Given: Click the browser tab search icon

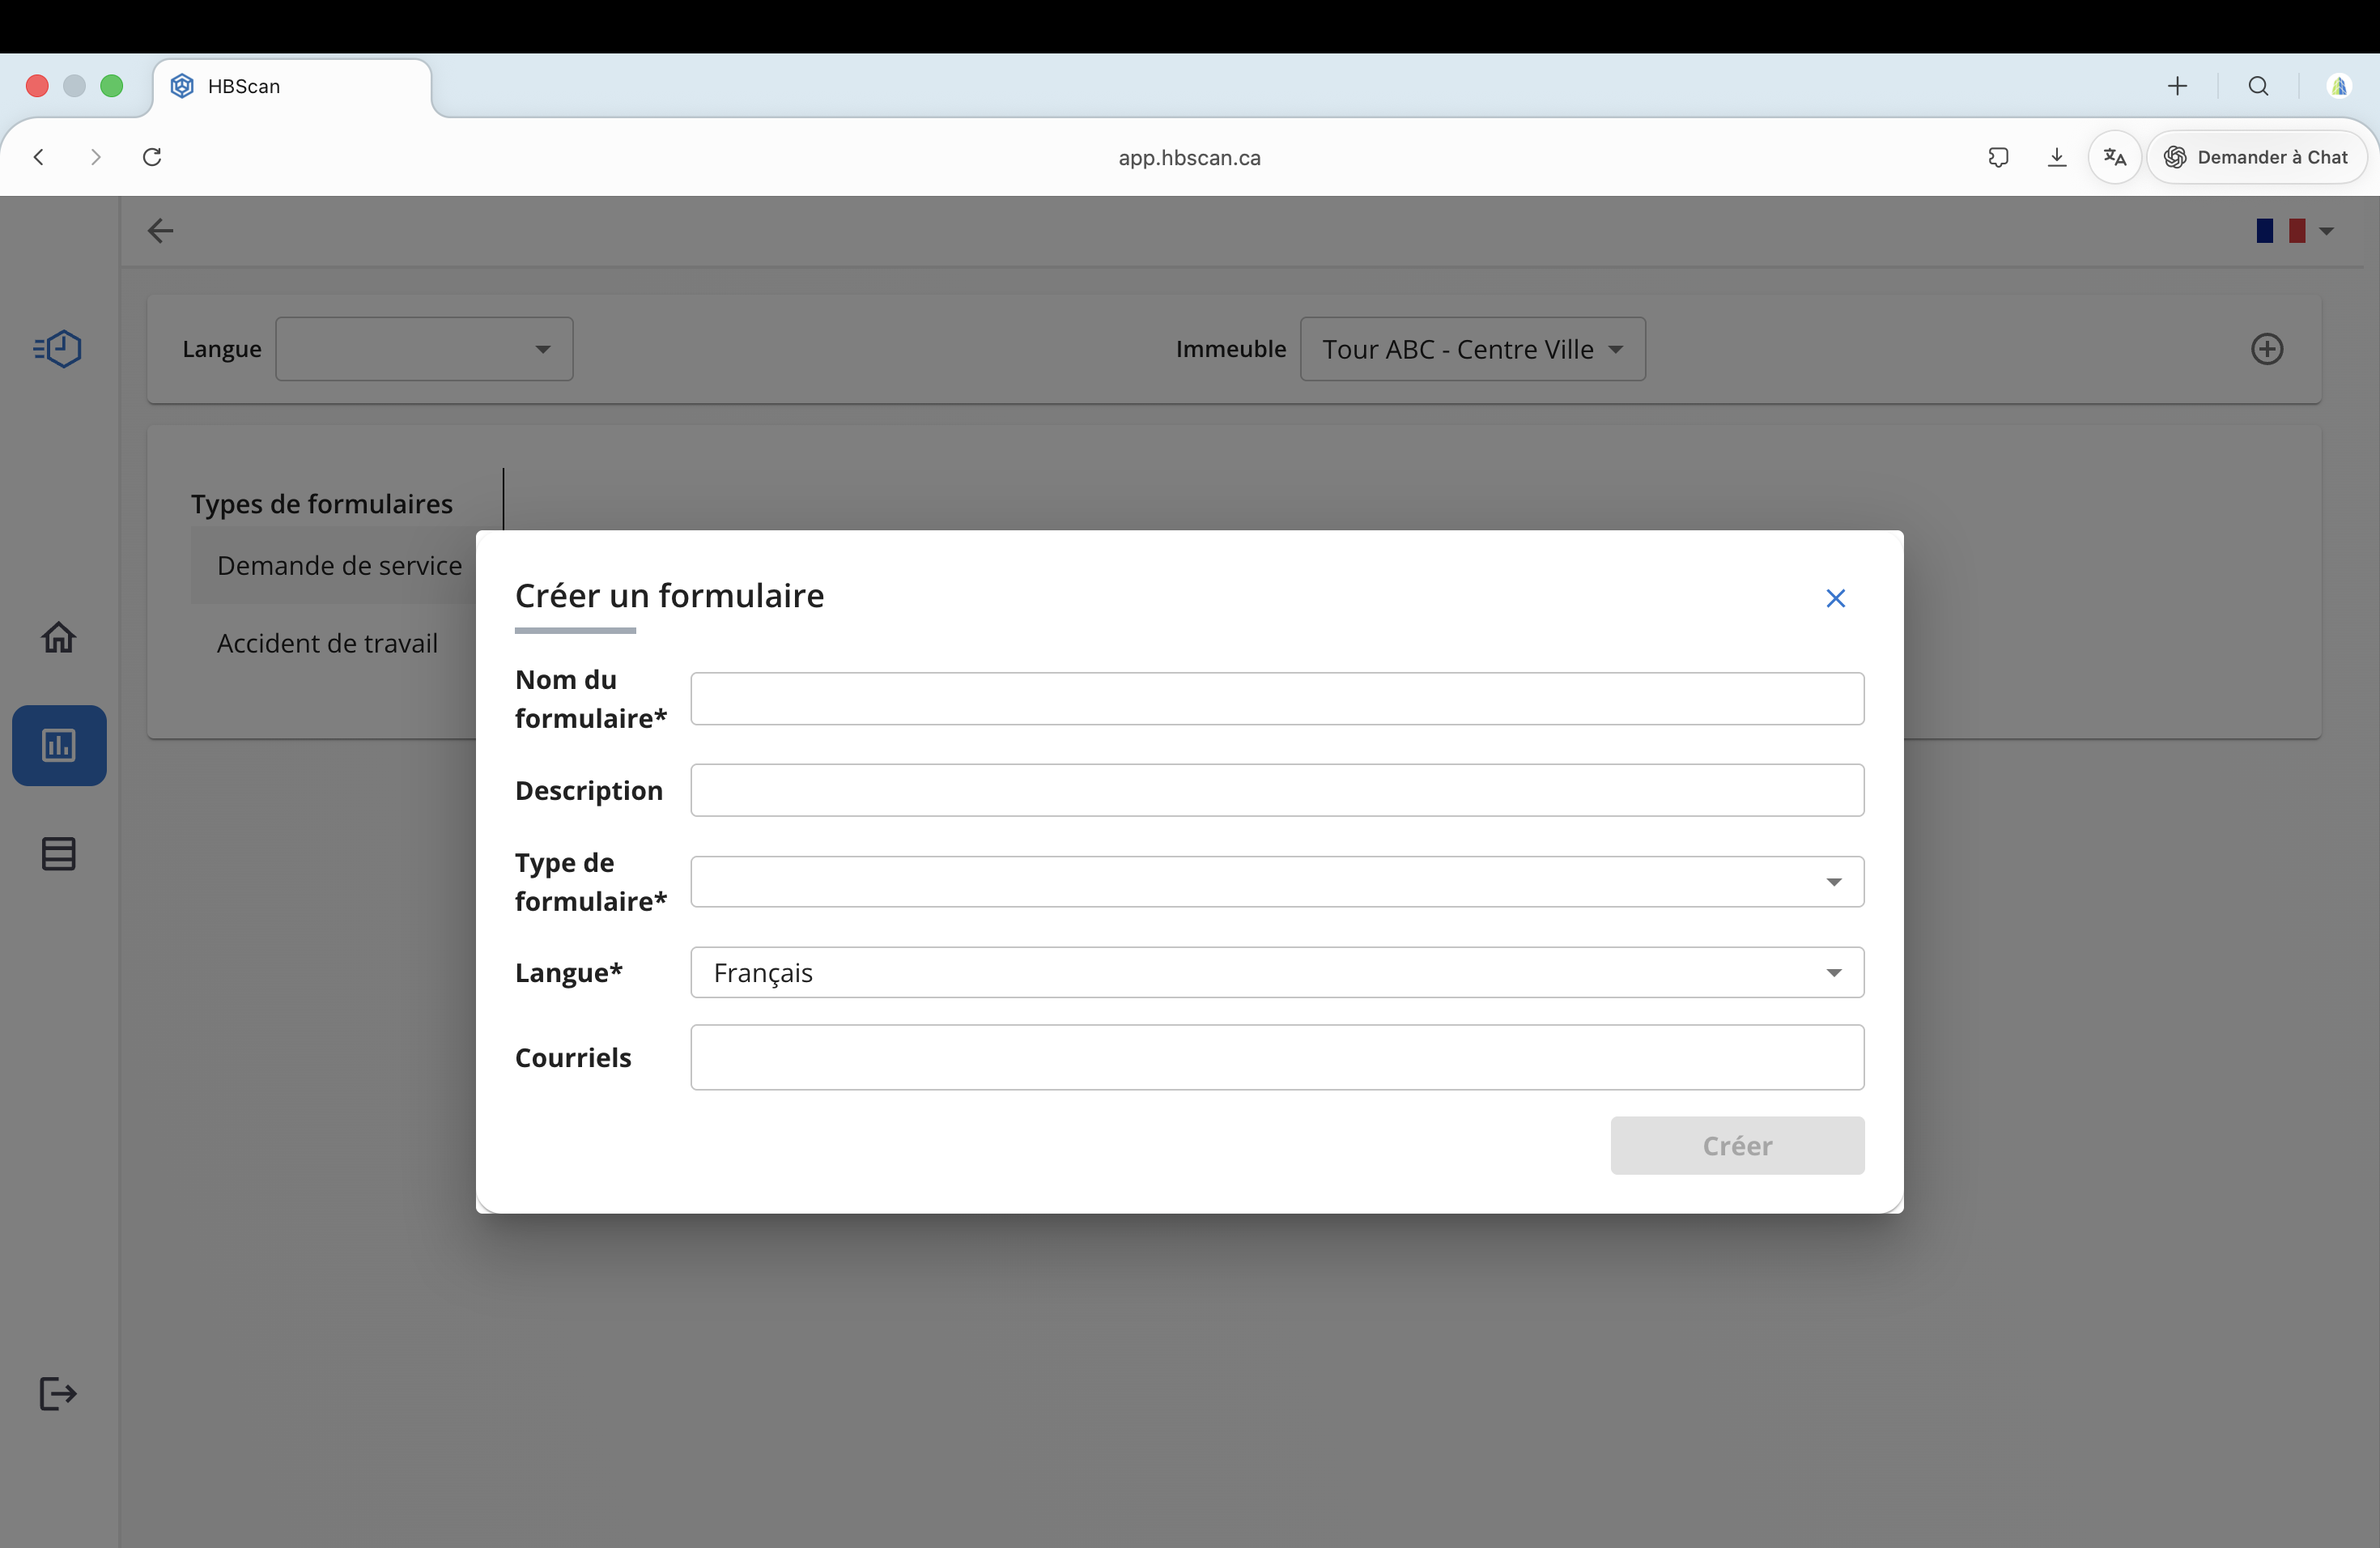Looking at the screenshot, I should [2258, 86].
